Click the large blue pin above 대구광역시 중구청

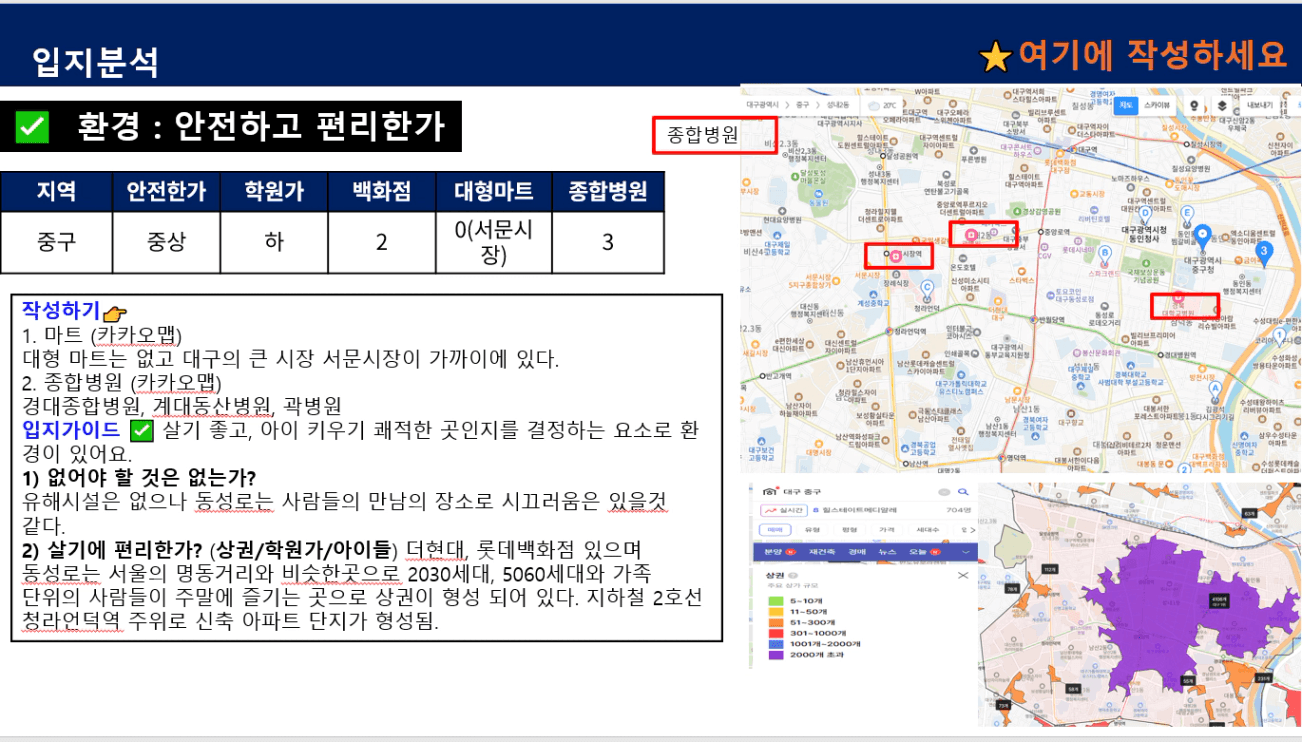[1203, 236]
